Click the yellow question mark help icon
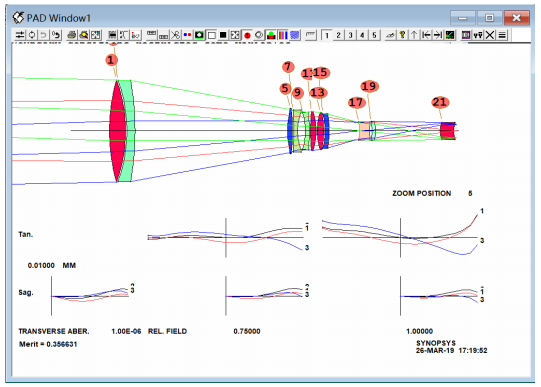Viewport: 541px width, 387px height. tap(402, 35)
